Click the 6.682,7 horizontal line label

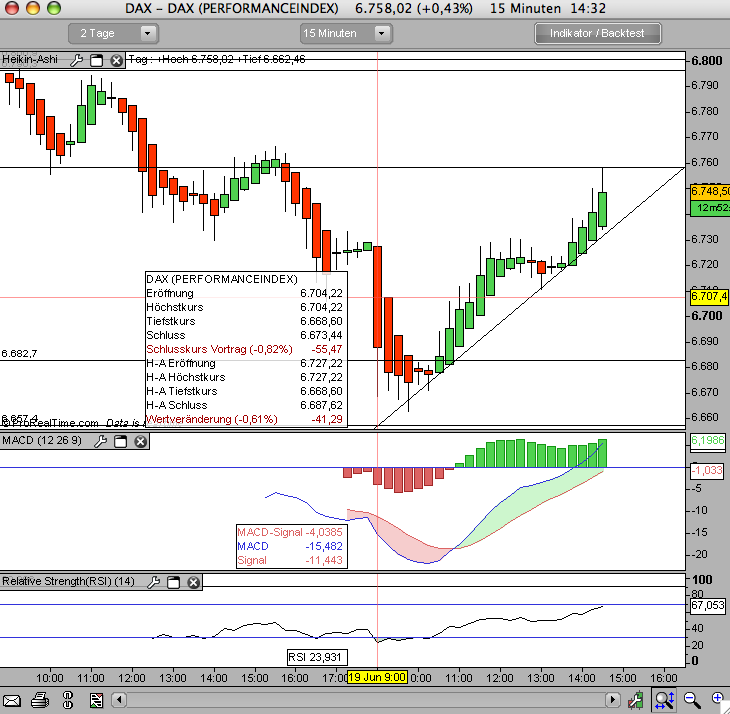(19, 353)
